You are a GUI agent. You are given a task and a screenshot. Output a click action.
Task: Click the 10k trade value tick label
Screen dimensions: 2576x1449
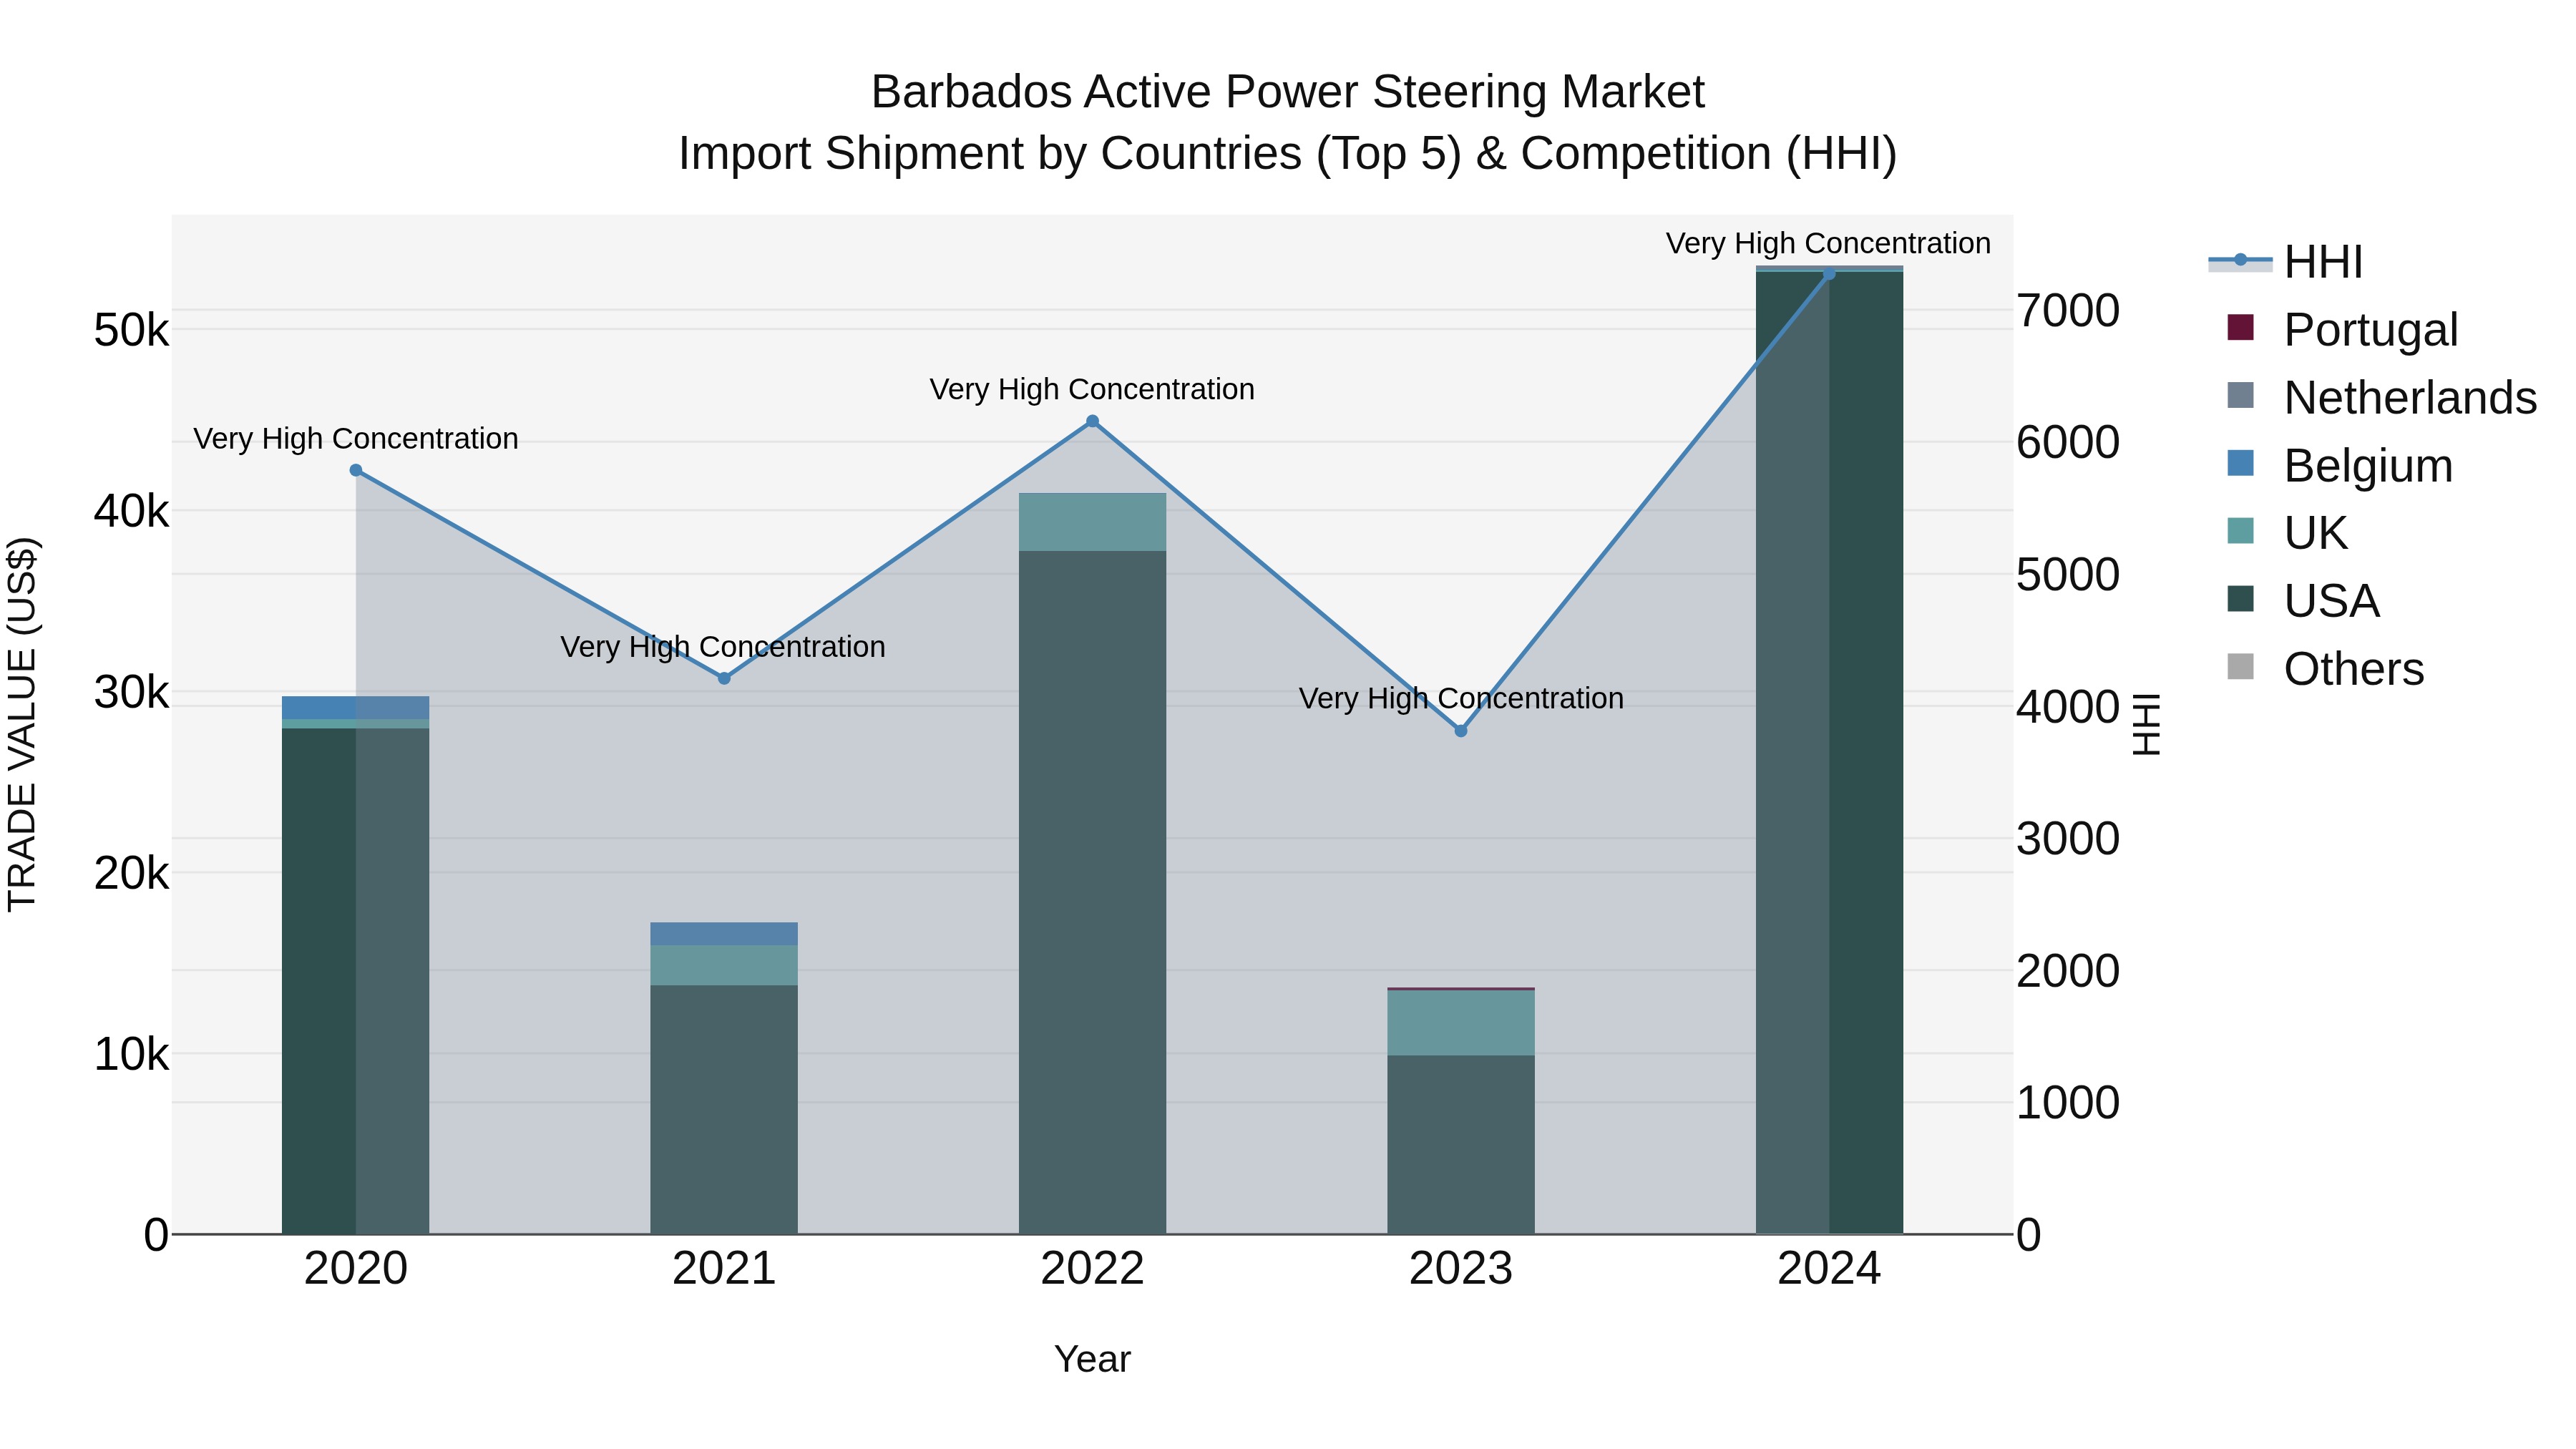(x=131, y=1054)
